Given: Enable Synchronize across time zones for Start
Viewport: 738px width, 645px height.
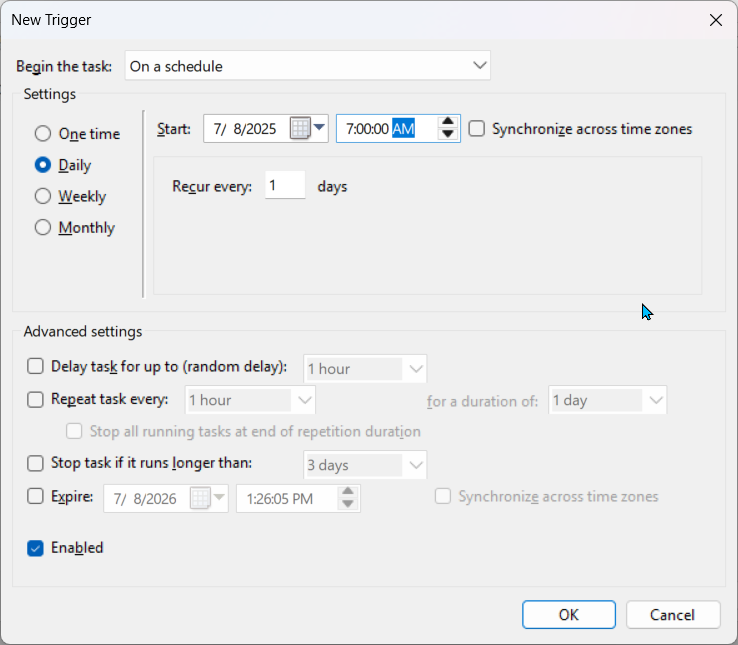Looking at the screenshot, I should [477, 129].
